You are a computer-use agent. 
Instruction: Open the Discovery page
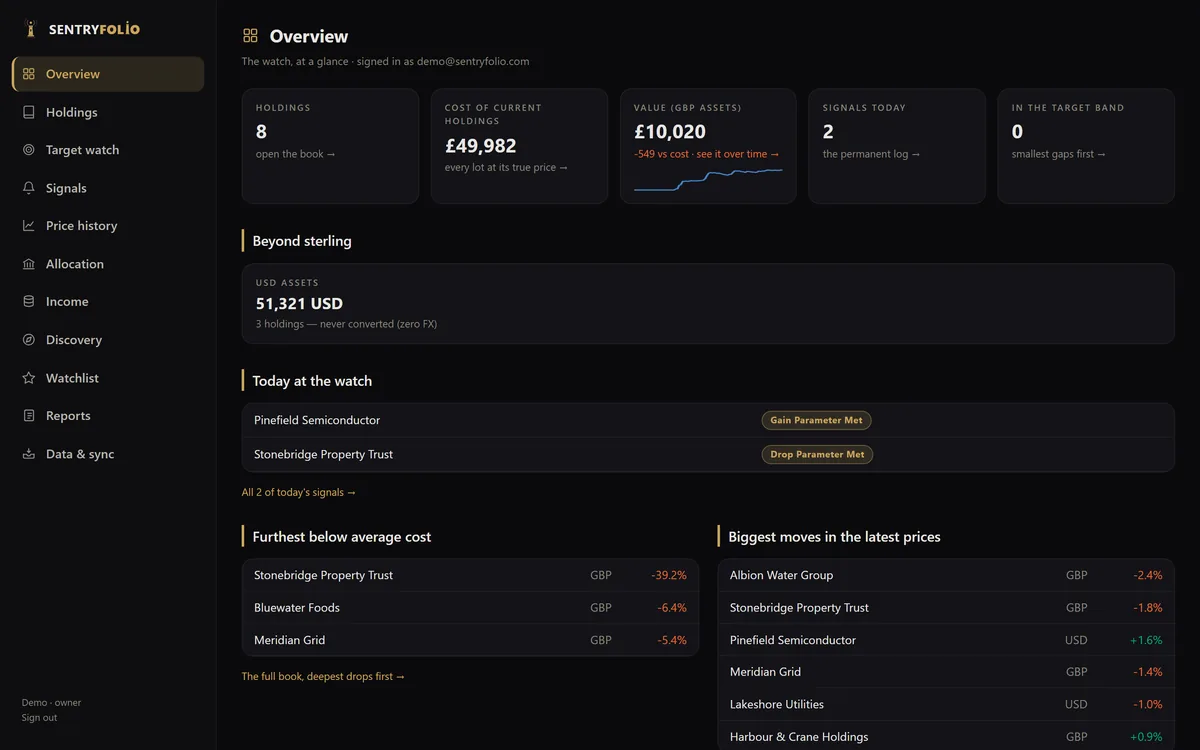pyautogui.click(x=108, y=340)
